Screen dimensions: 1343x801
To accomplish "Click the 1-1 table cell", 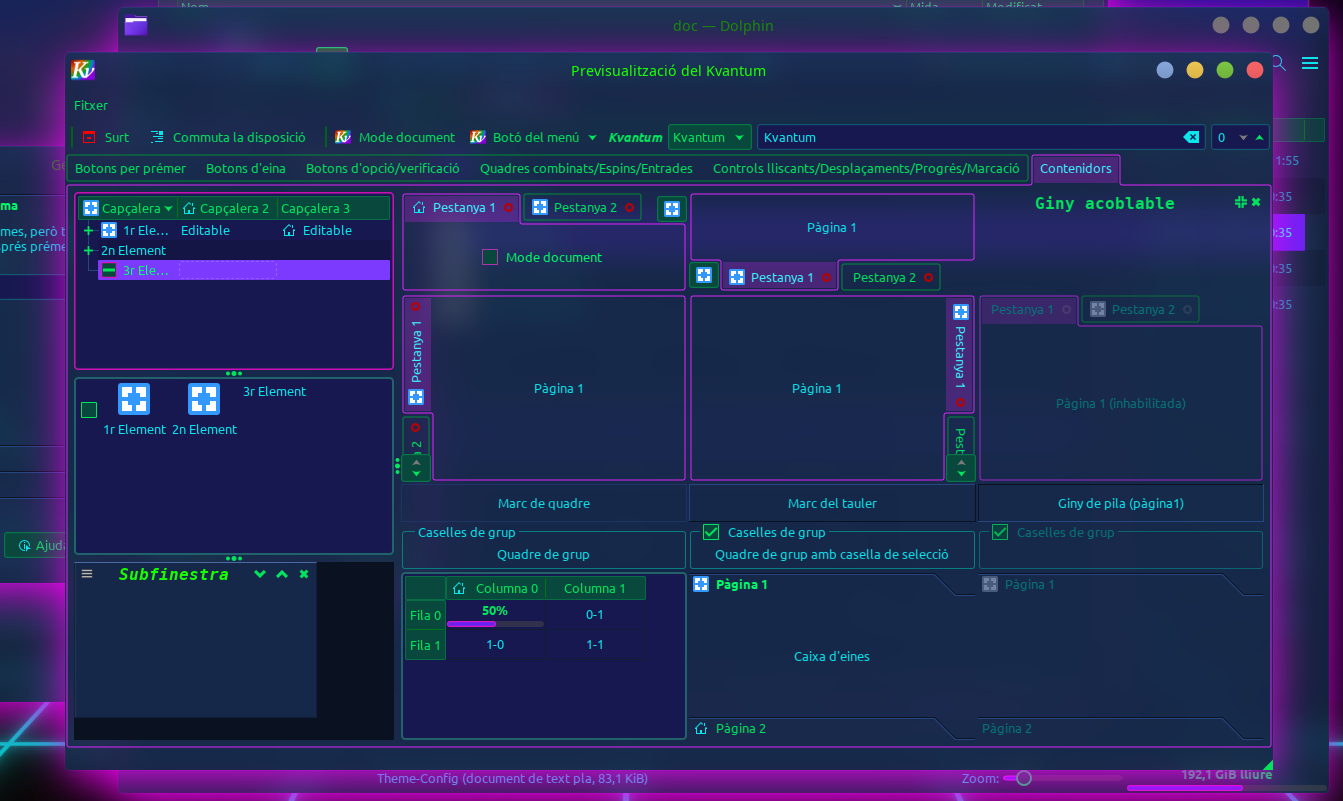I will tap(595, 645).
